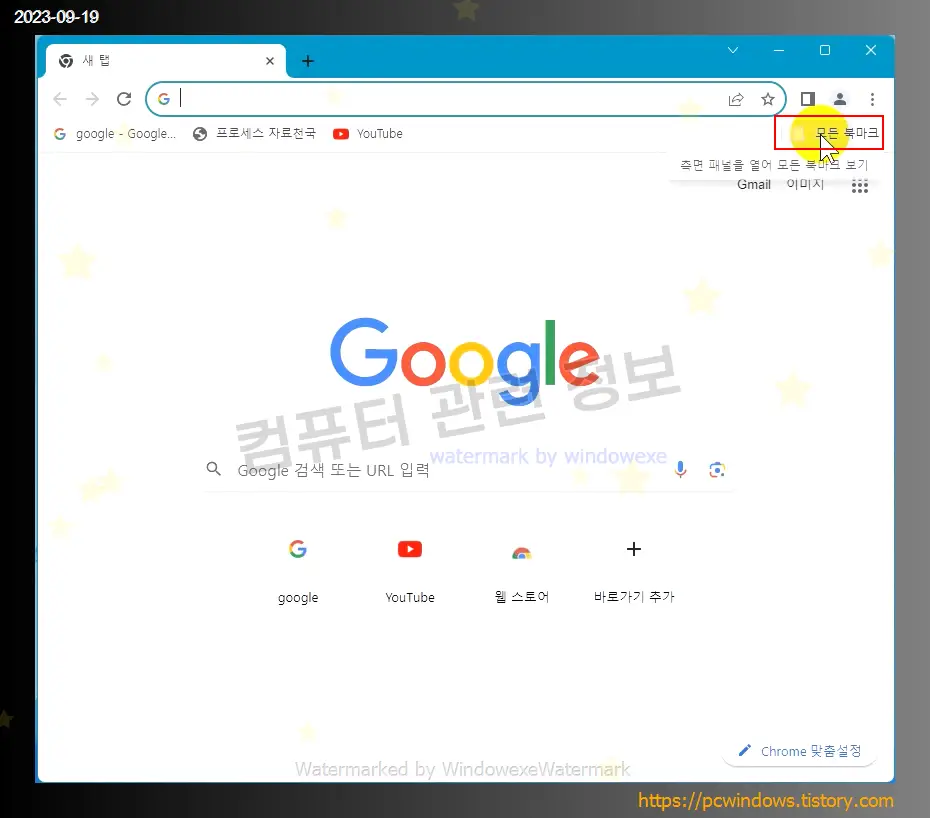Bookmark this tab with star icon
This screenshot has width=930, height=818.
point(767,99)
